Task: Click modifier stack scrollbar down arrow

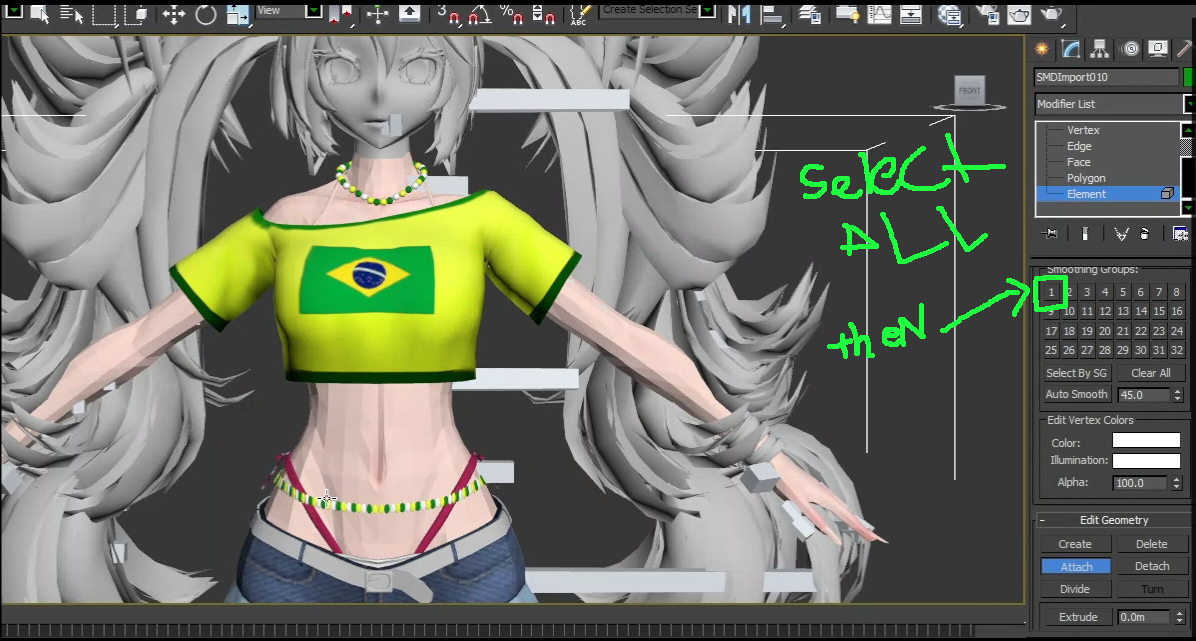Action: tap(1187, 208)
